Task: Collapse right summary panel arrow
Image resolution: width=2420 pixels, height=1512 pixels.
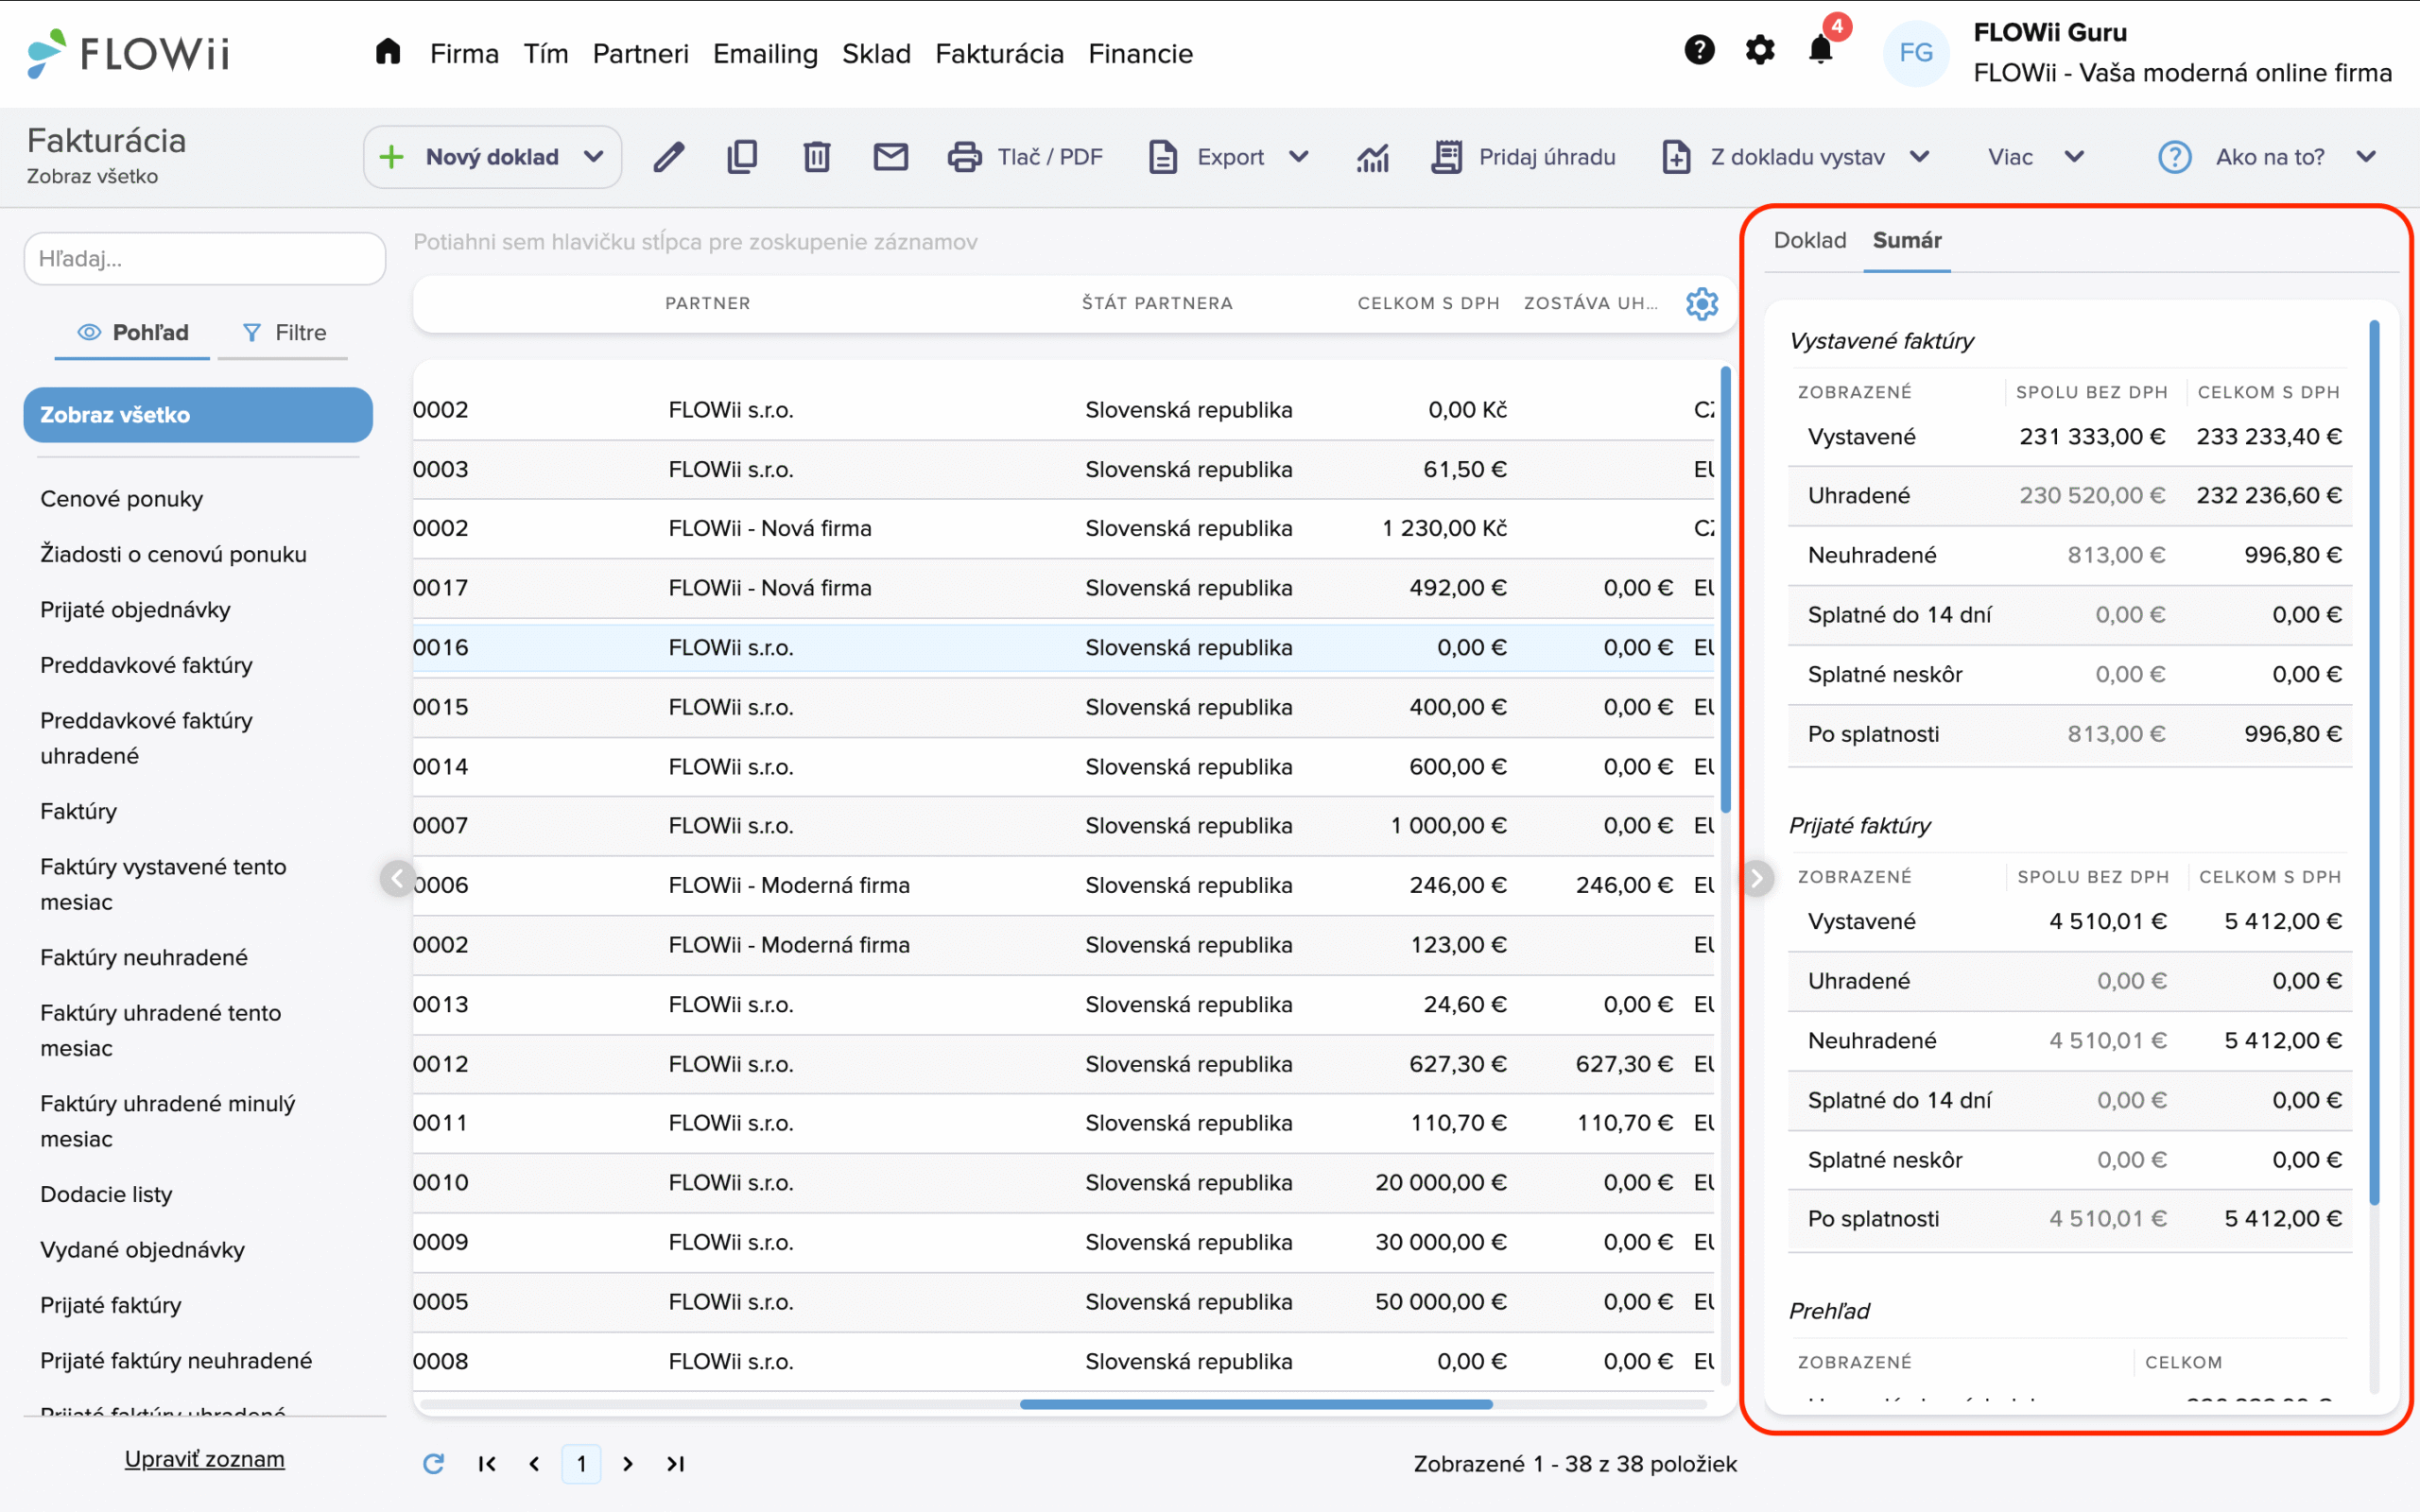Action: tap(1757, 879)
